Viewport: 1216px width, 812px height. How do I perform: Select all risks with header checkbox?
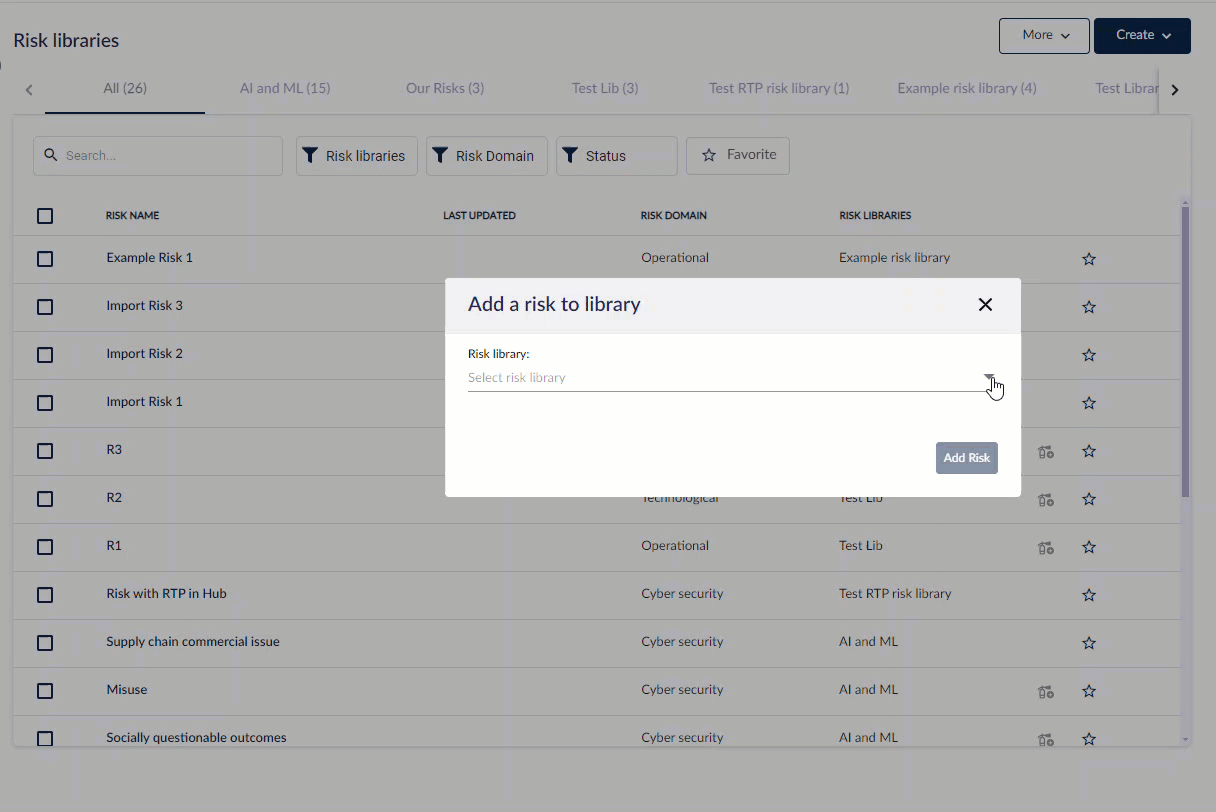point(45,216)
